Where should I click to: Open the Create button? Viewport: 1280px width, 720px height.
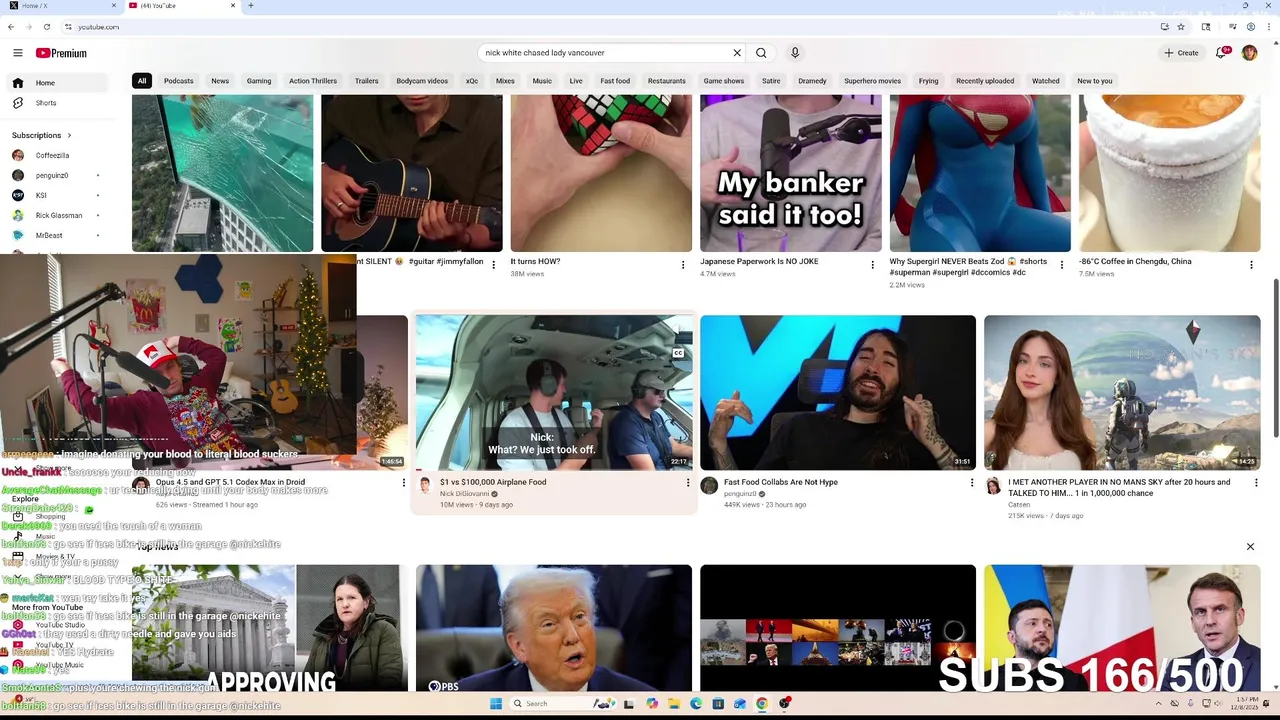[1181, 53]
